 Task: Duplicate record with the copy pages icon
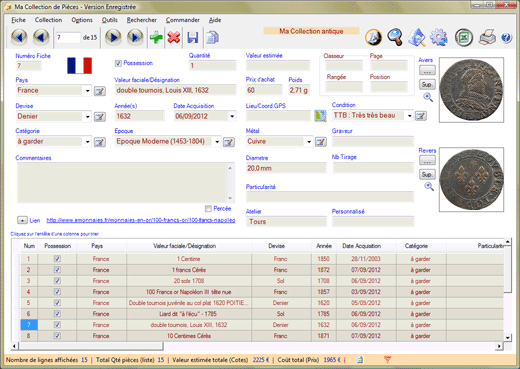pos(212,37)
